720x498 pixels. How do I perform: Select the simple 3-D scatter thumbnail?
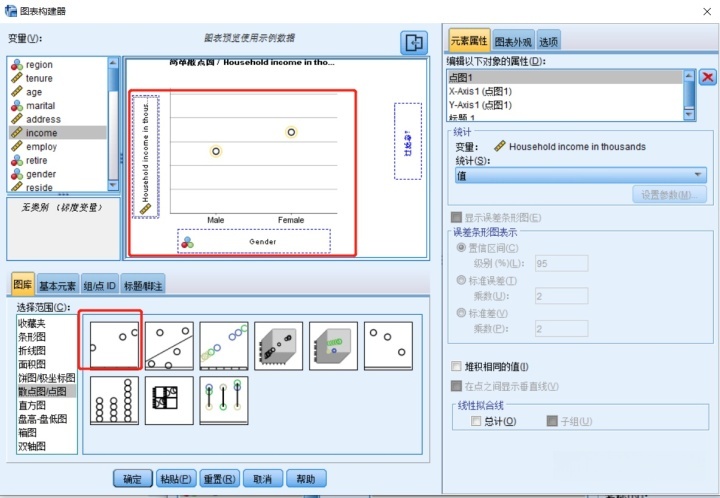pyautogui.click(x=278, y=346)
